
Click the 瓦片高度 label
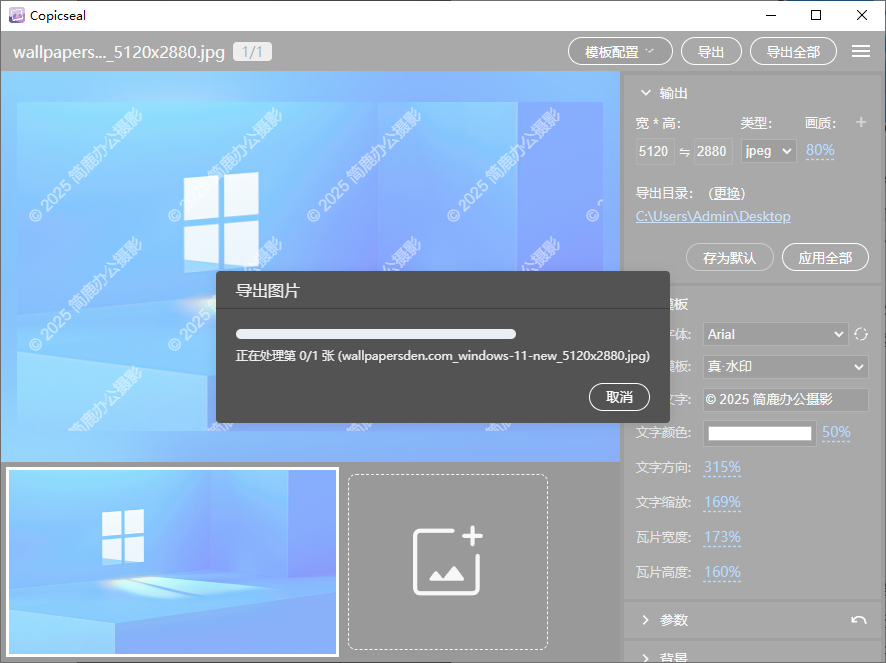coord(663,572)
